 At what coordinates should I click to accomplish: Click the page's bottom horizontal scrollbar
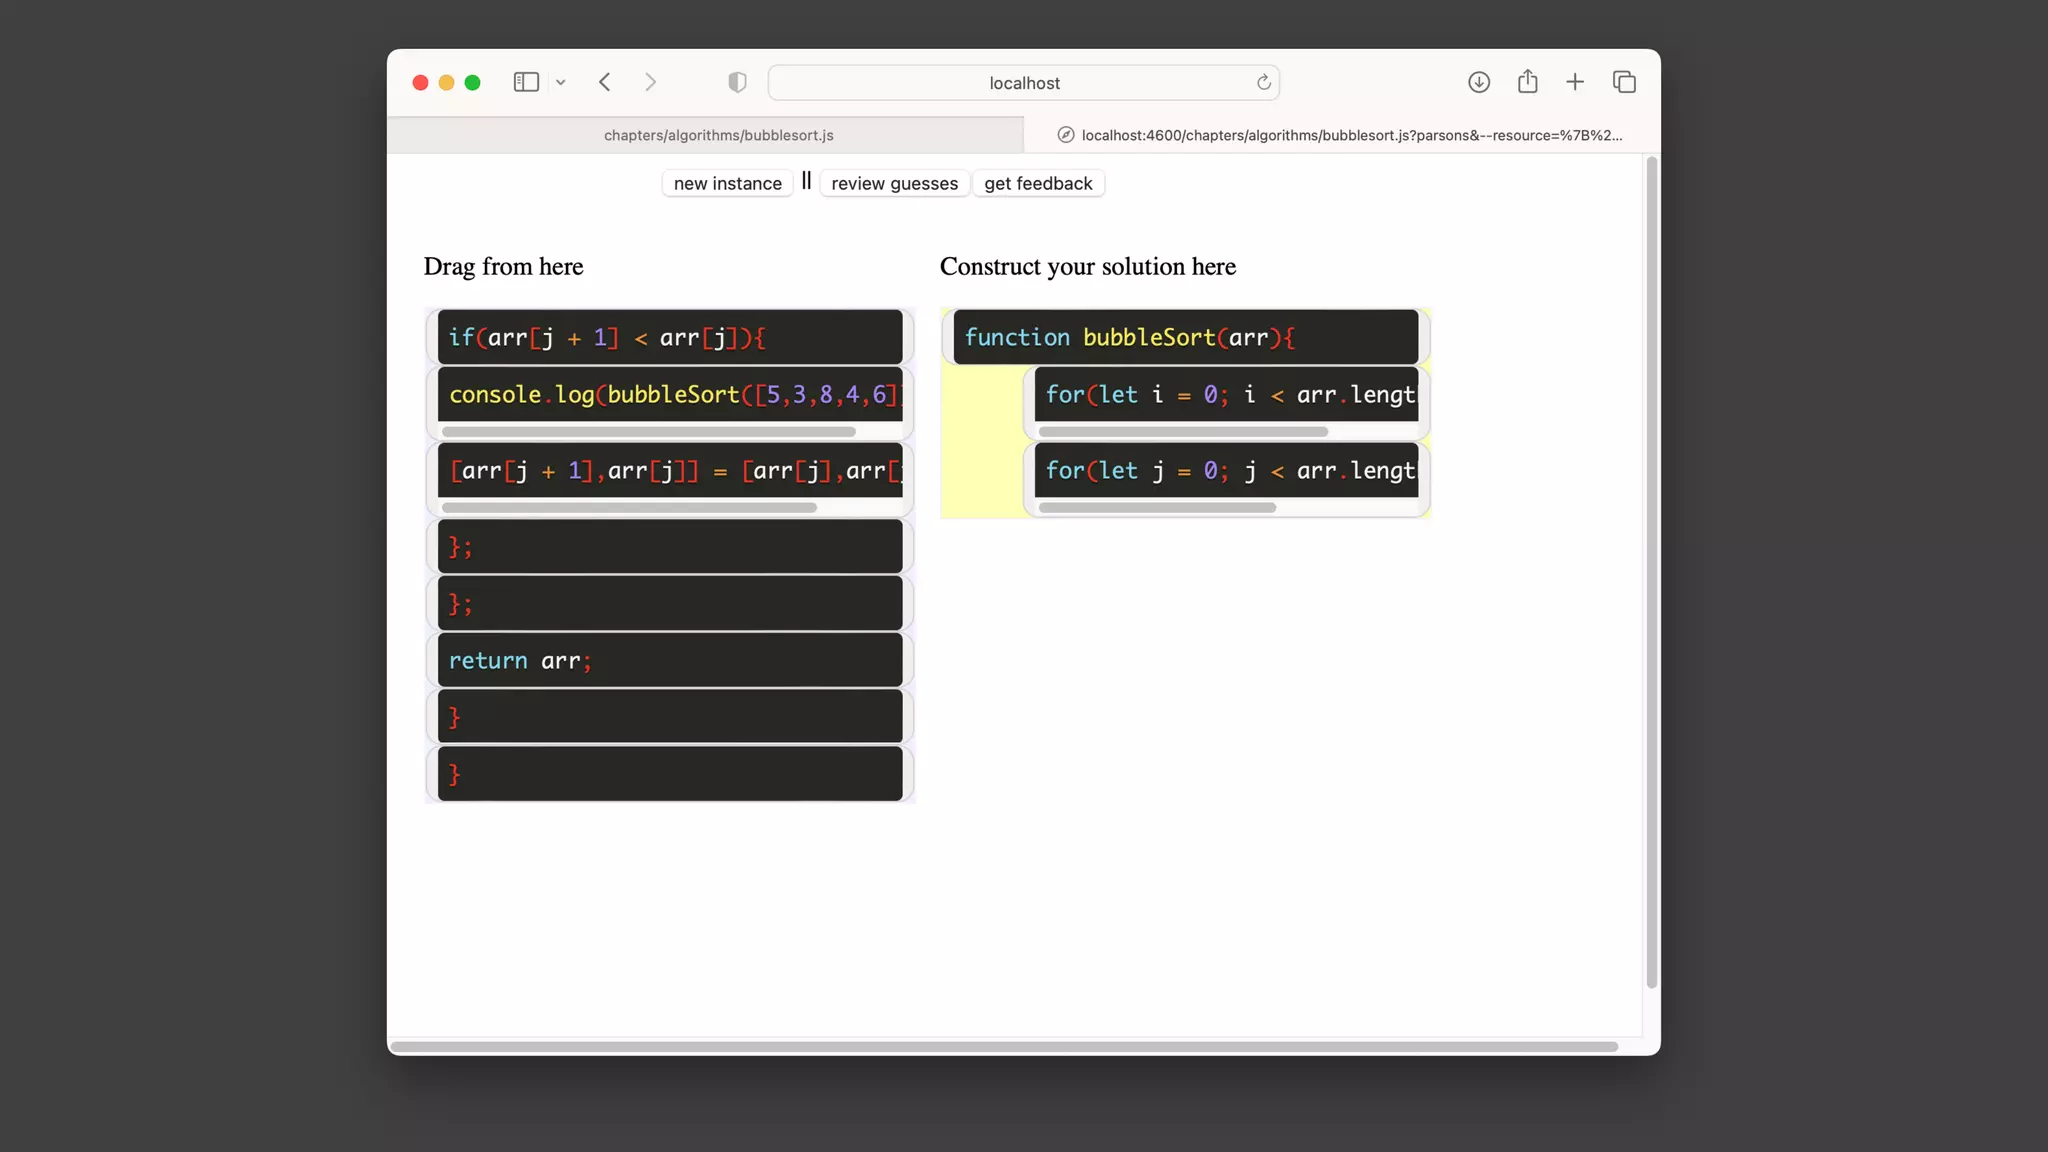tap(1004, 1047)
